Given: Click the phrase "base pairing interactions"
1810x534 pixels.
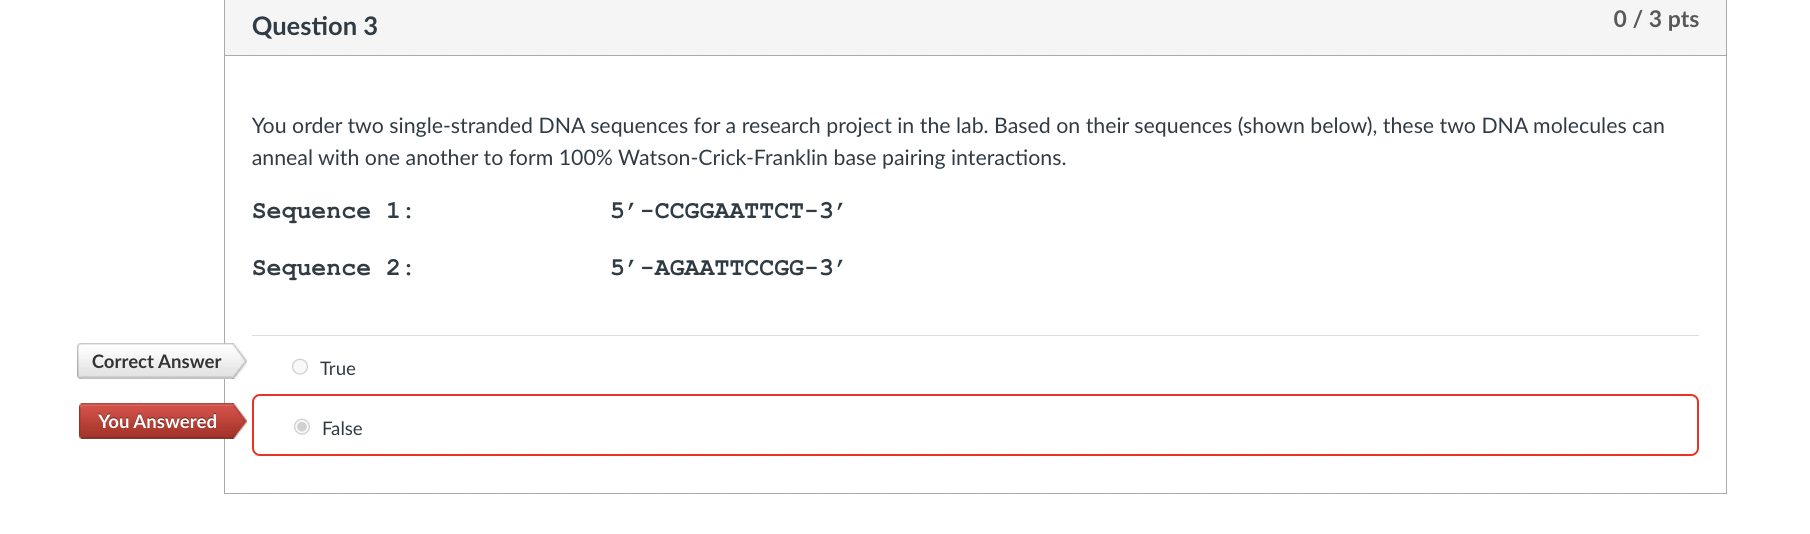Looking at the screenshot, I should coord(949,158).
